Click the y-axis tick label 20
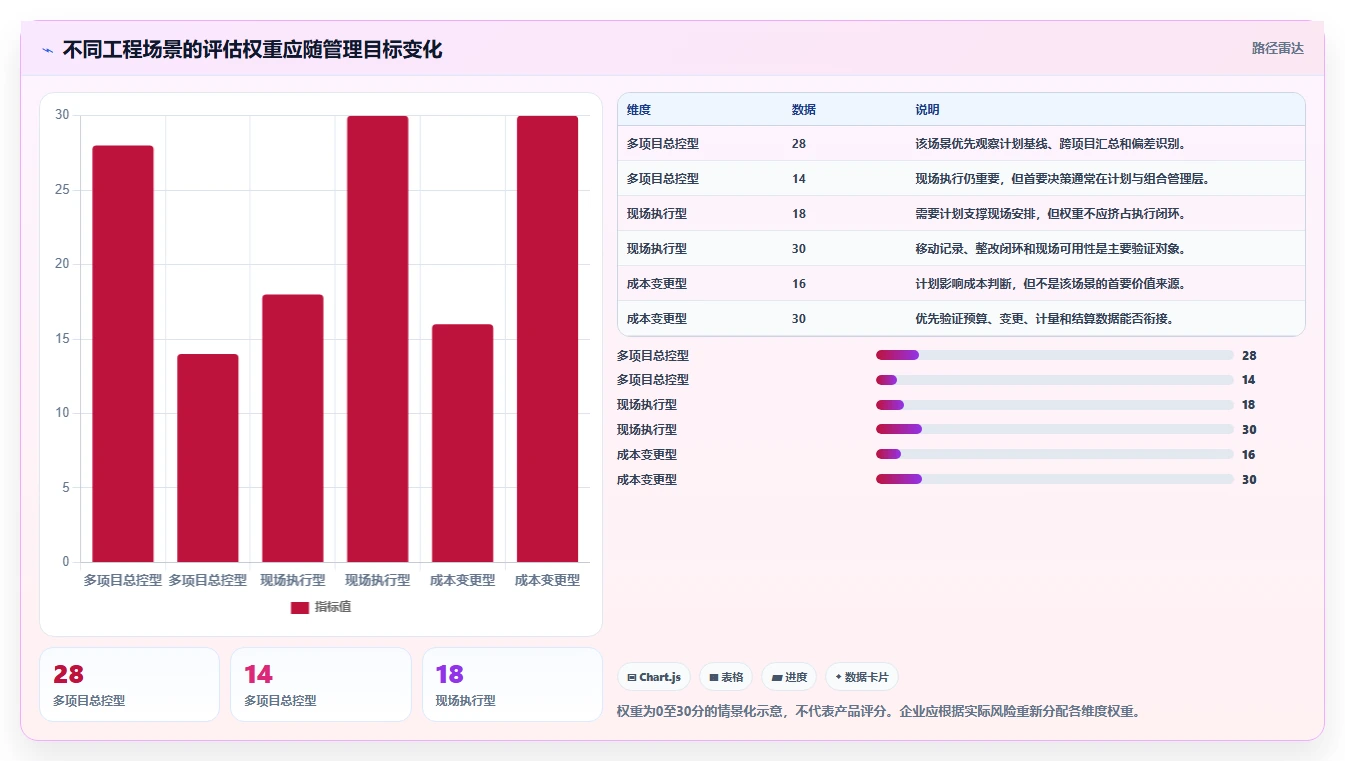Screen dimensions: 1345x761 (x=62, y=264)
